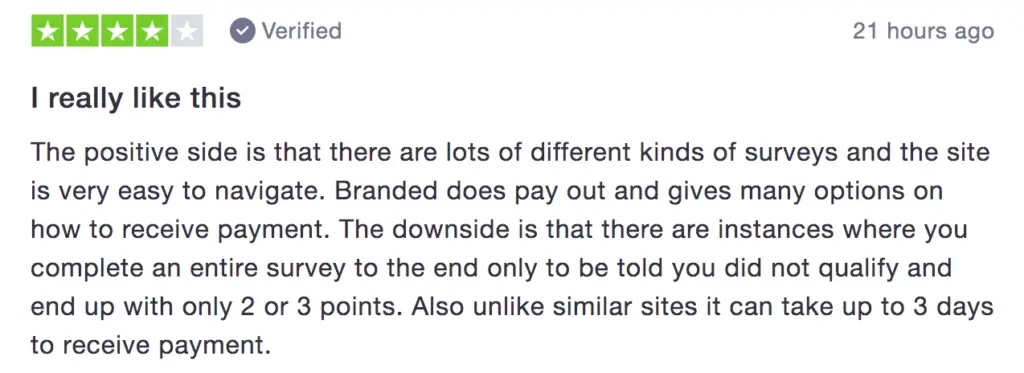This screenshot has height=373, width=1024.
Task: Click the final line to receive payment
Action: click(150, 345)
